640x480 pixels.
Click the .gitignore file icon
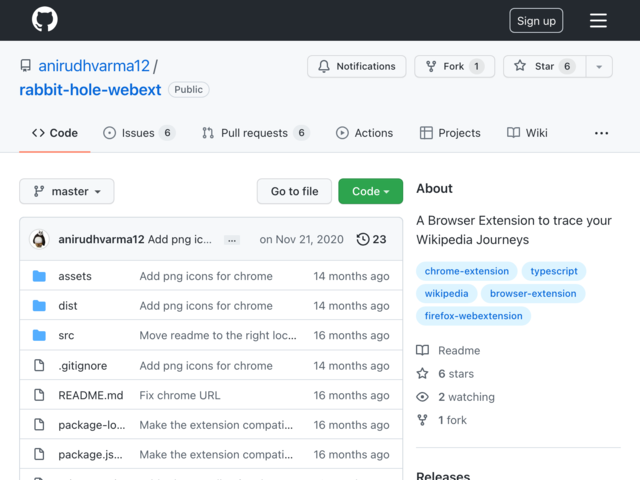39,365
